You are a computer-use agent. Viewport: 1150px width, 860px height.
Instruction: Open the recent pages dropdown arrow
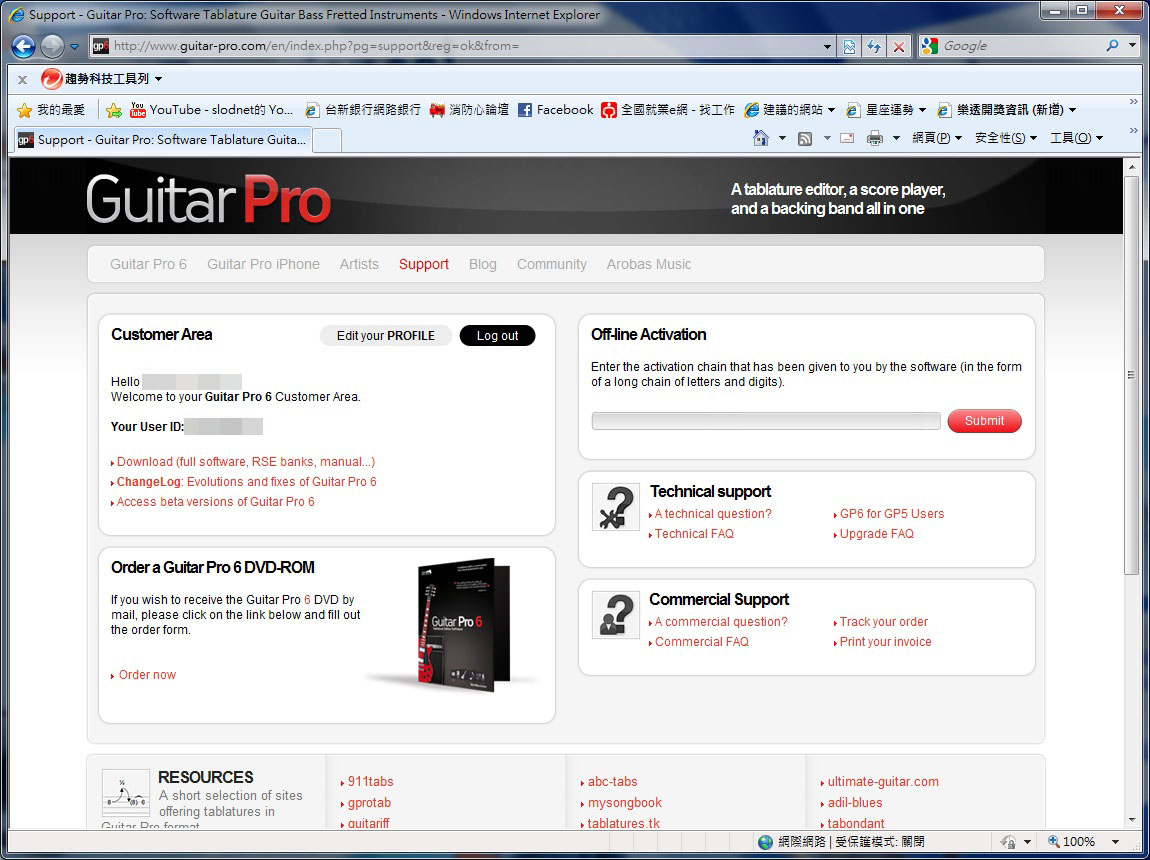74,47
